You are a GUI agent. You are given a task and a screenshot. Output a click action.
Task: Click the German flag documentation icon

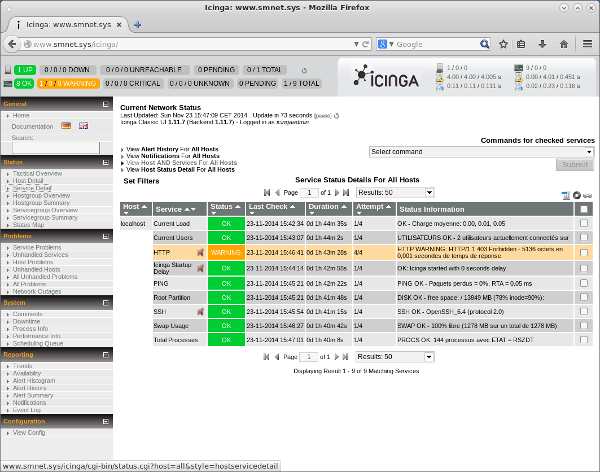click(66, 126)
